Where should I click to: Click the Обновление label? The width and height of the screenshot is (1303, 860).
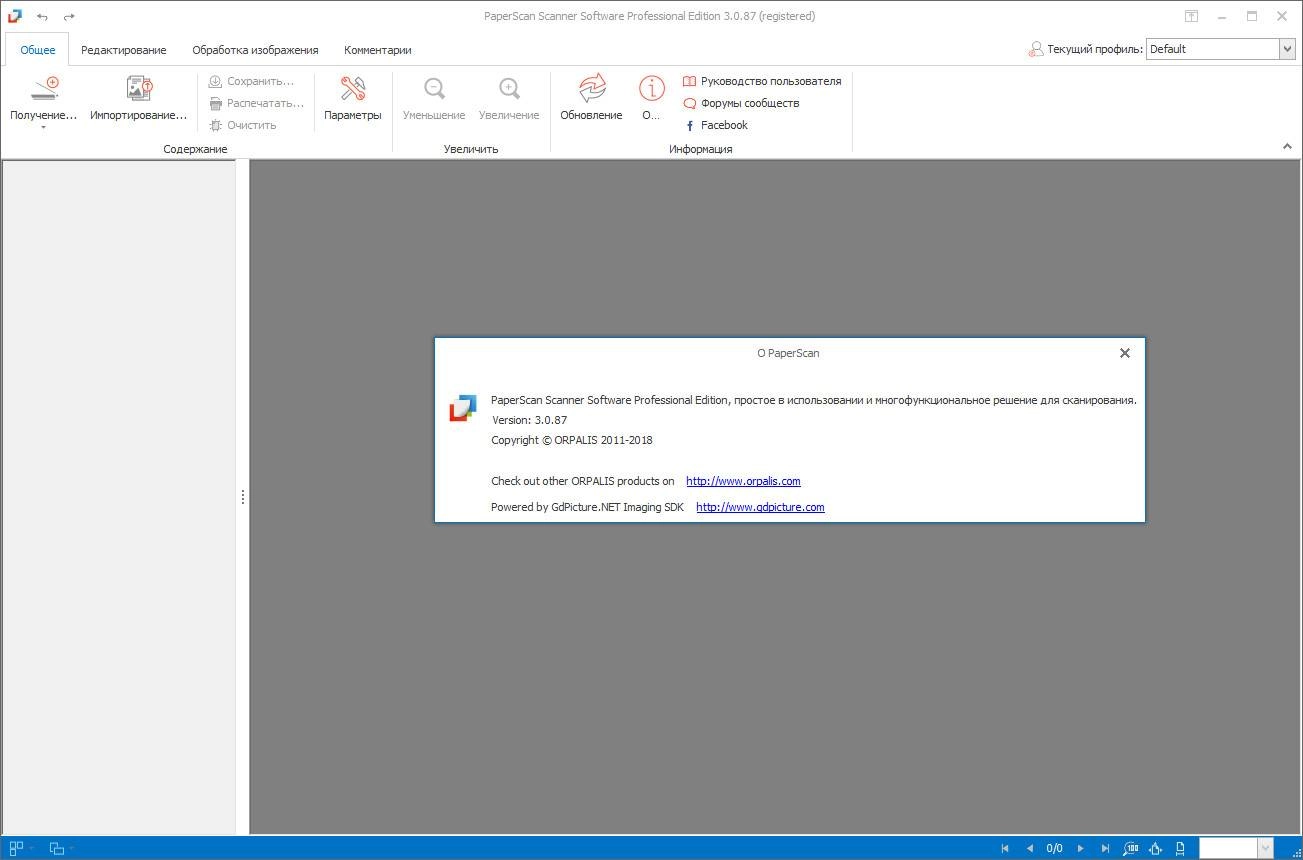click(x=591, y=115)
